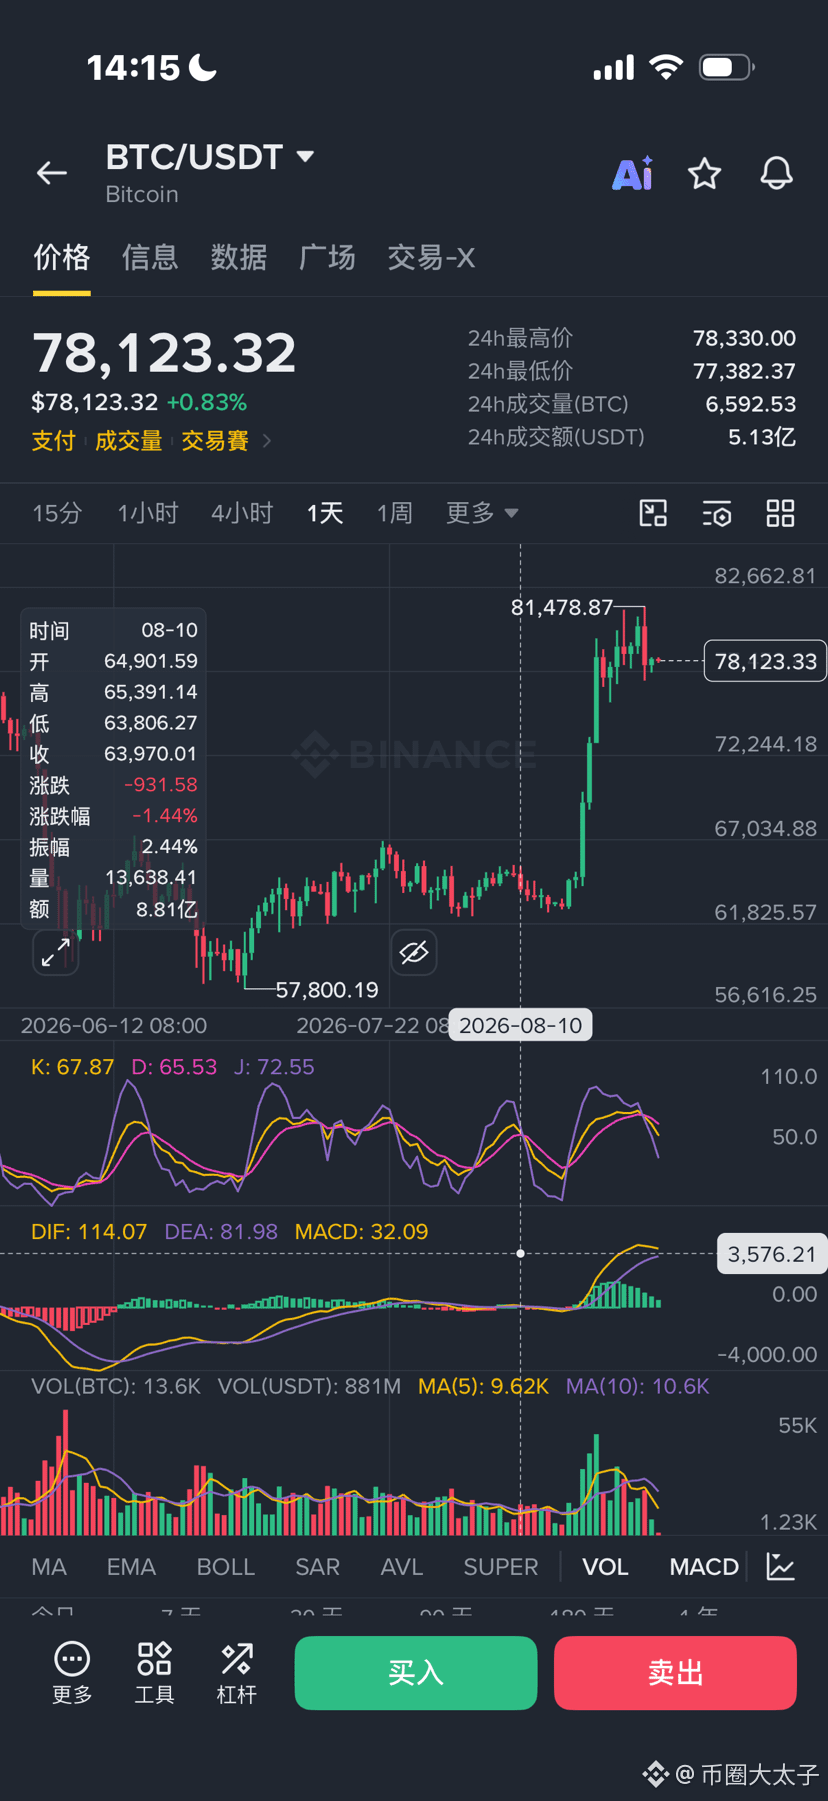Switch to the 数据 tab
The image size is (828, 1801).
coord(239,257)
